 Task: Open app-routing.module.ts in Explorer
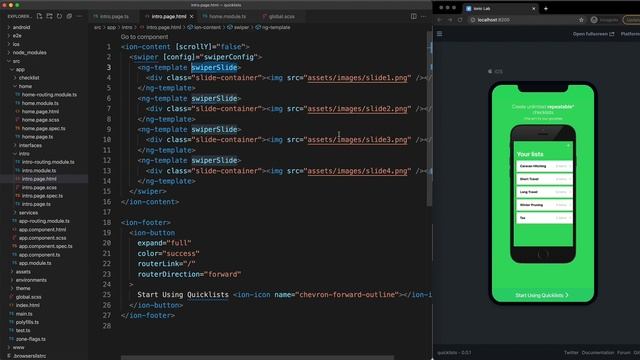click(x=44, y=221)
